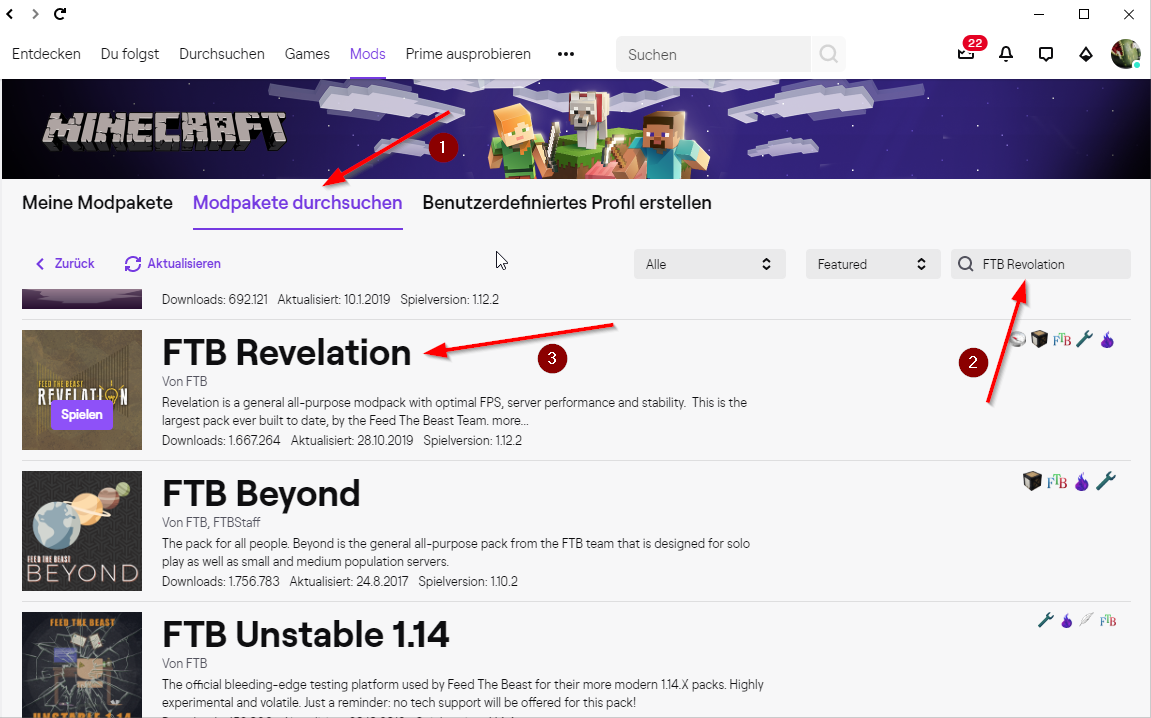Click purple flame icon on FTB Unstable row
The height and width of the screenshot is (718, 1151).
[x=1067, y=621]
